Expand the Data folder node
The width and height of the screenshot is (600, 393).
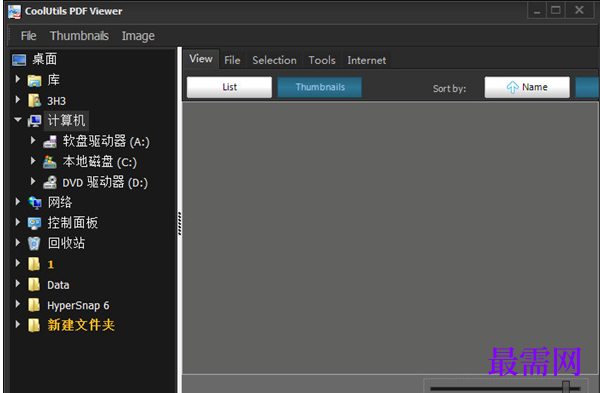(18, 284)
